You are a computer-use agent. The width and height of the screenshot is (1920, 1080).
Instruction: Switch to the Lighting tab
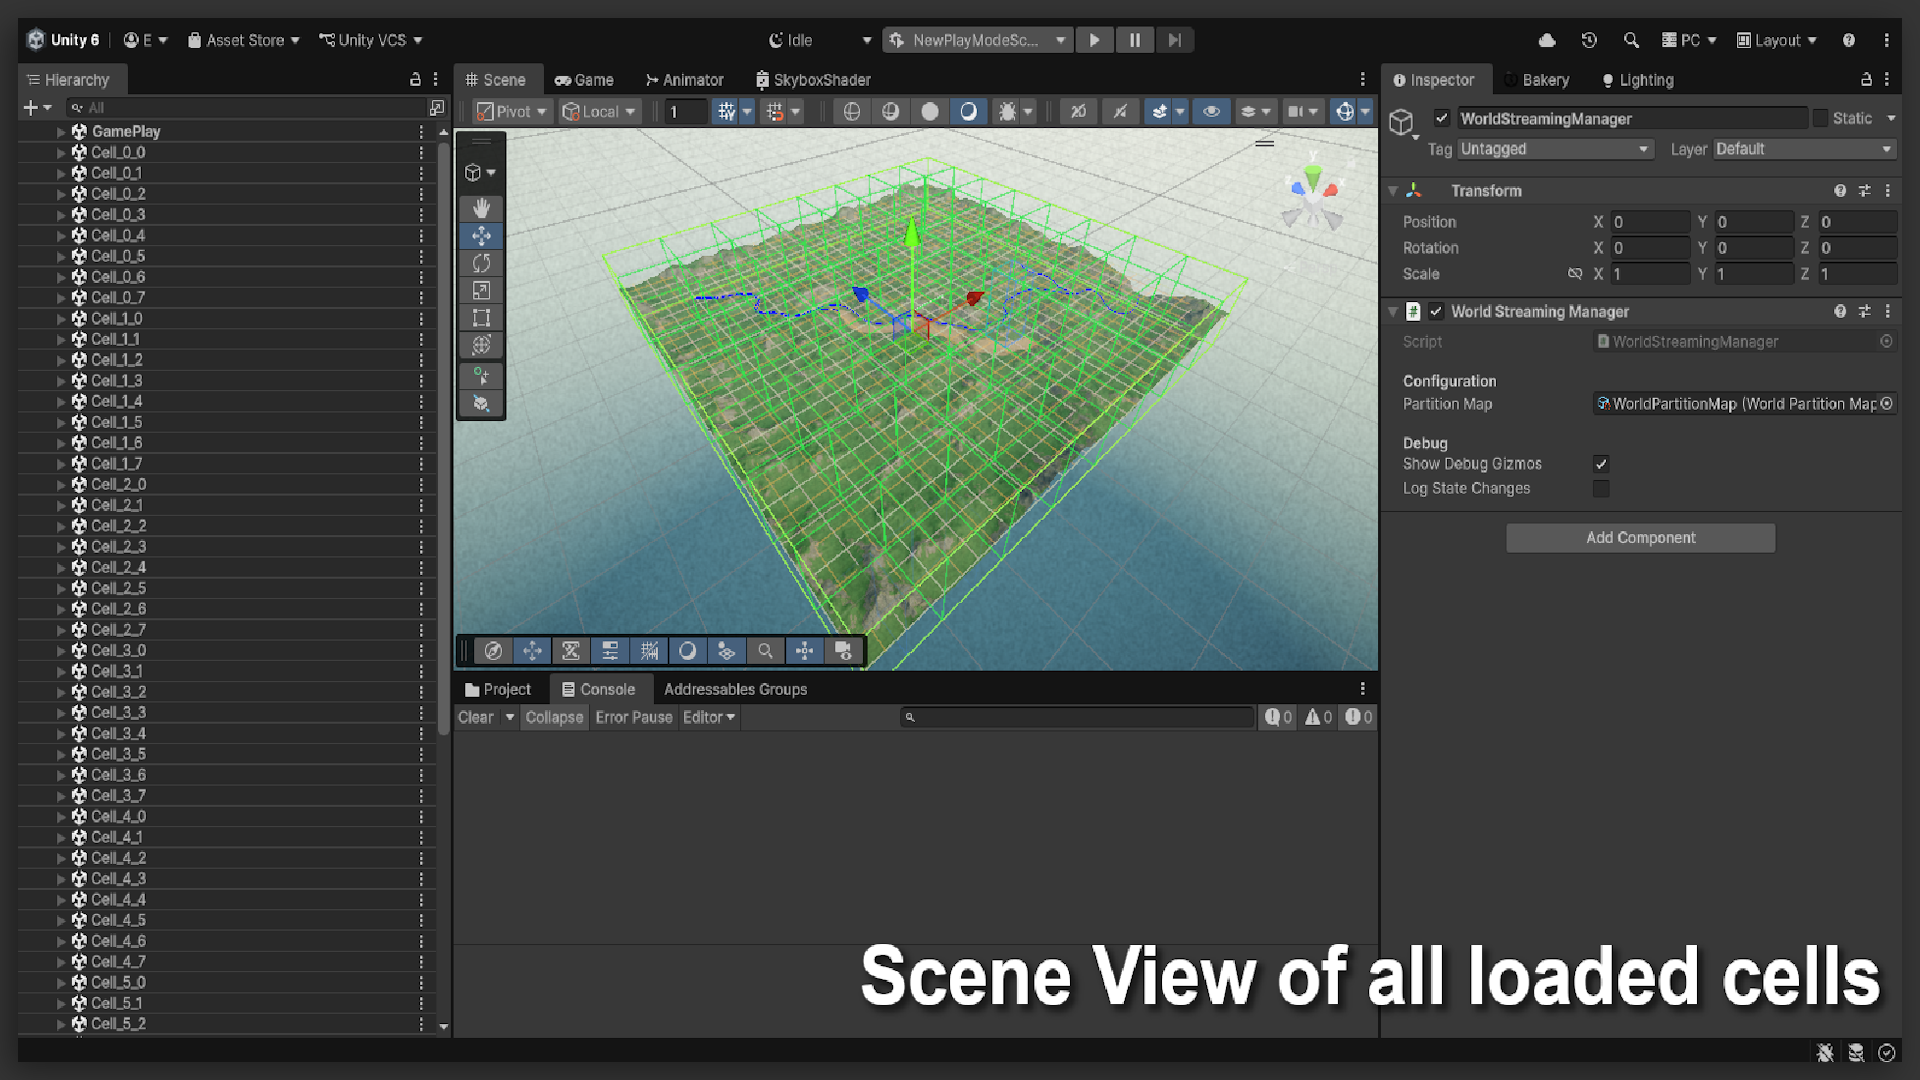pyautogui.click(x=1637, y=80)
